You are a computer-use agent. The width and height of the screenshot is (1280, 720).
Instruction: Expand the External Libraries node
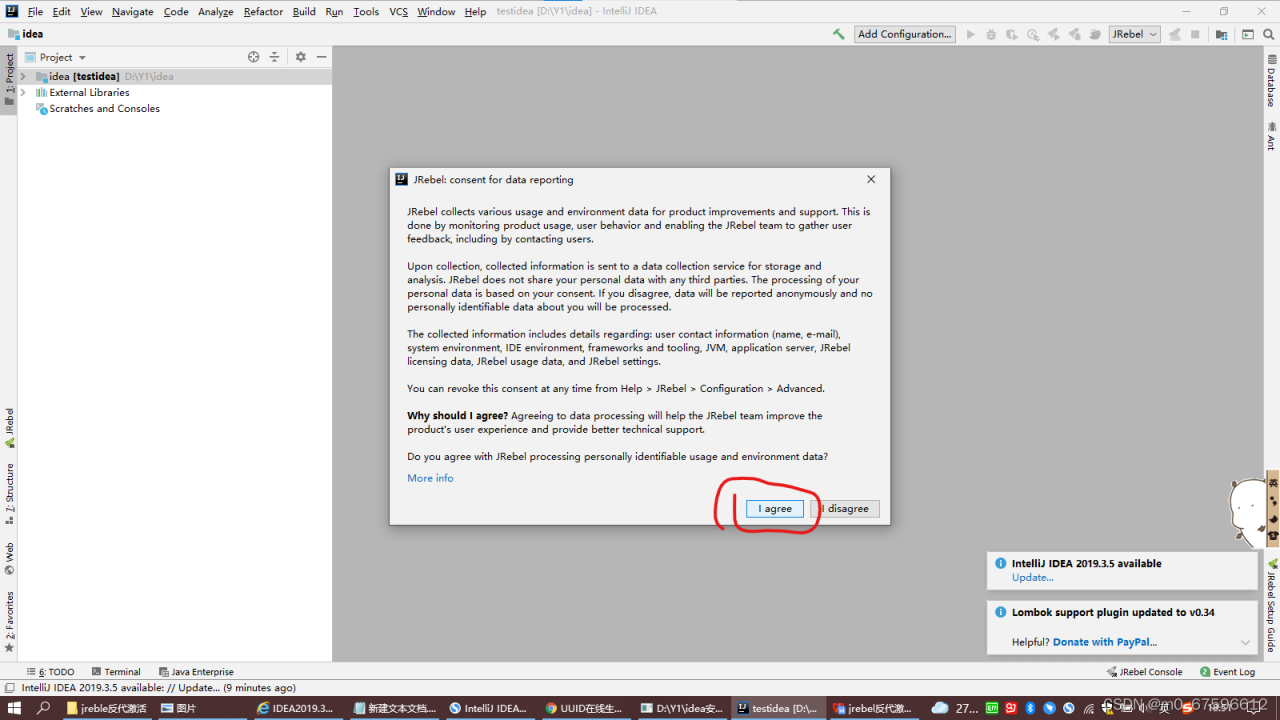click(x=23, y=92)
